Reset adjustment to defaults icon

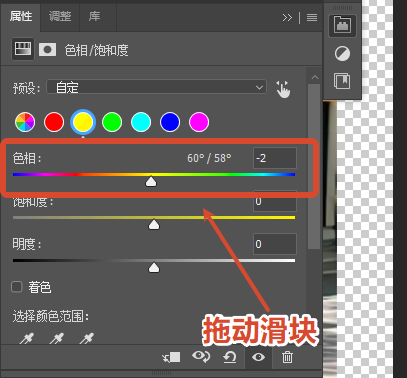[230, 357]
